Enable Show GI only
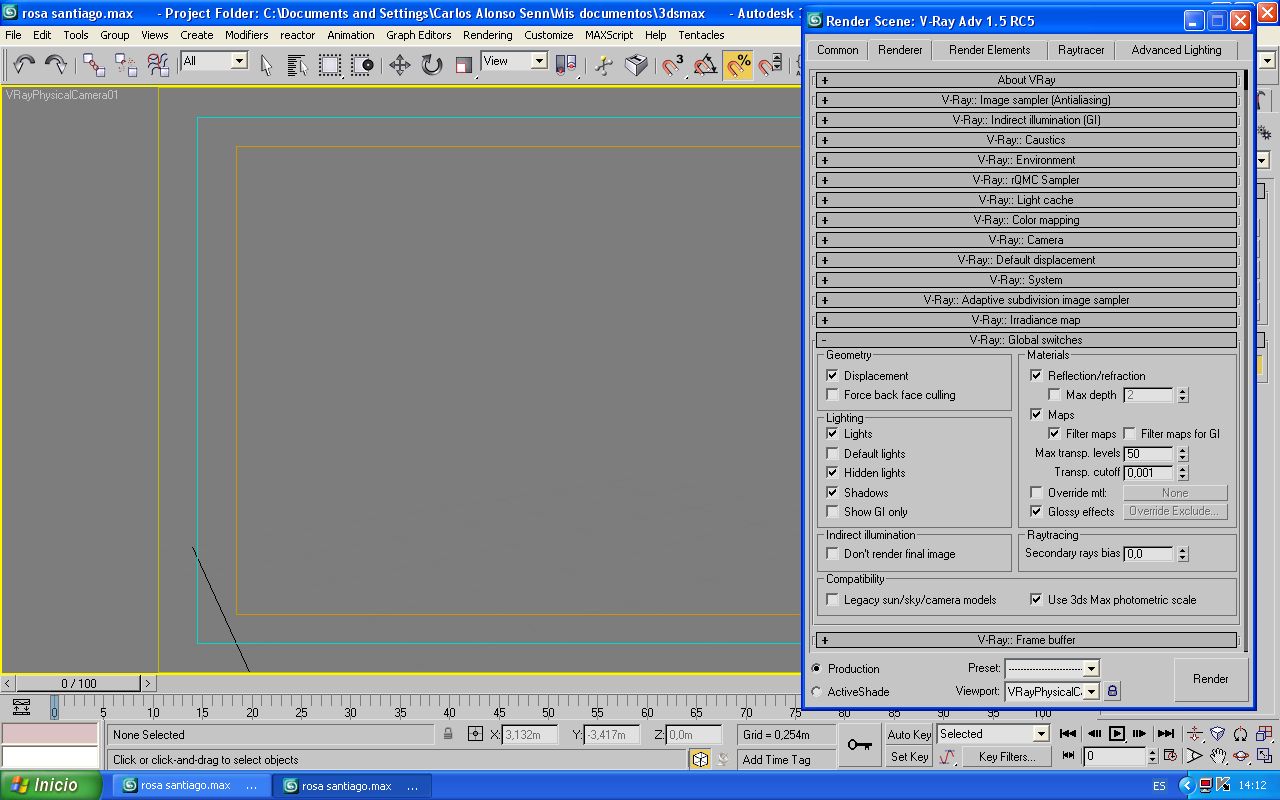1280x800 pixels. coord(832,512)
